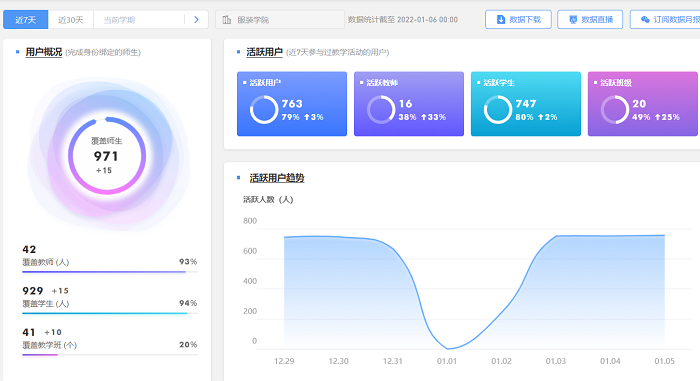Switch to the 近30天 tab
This screenshot has height=381, width=700.
pos(71,20)
